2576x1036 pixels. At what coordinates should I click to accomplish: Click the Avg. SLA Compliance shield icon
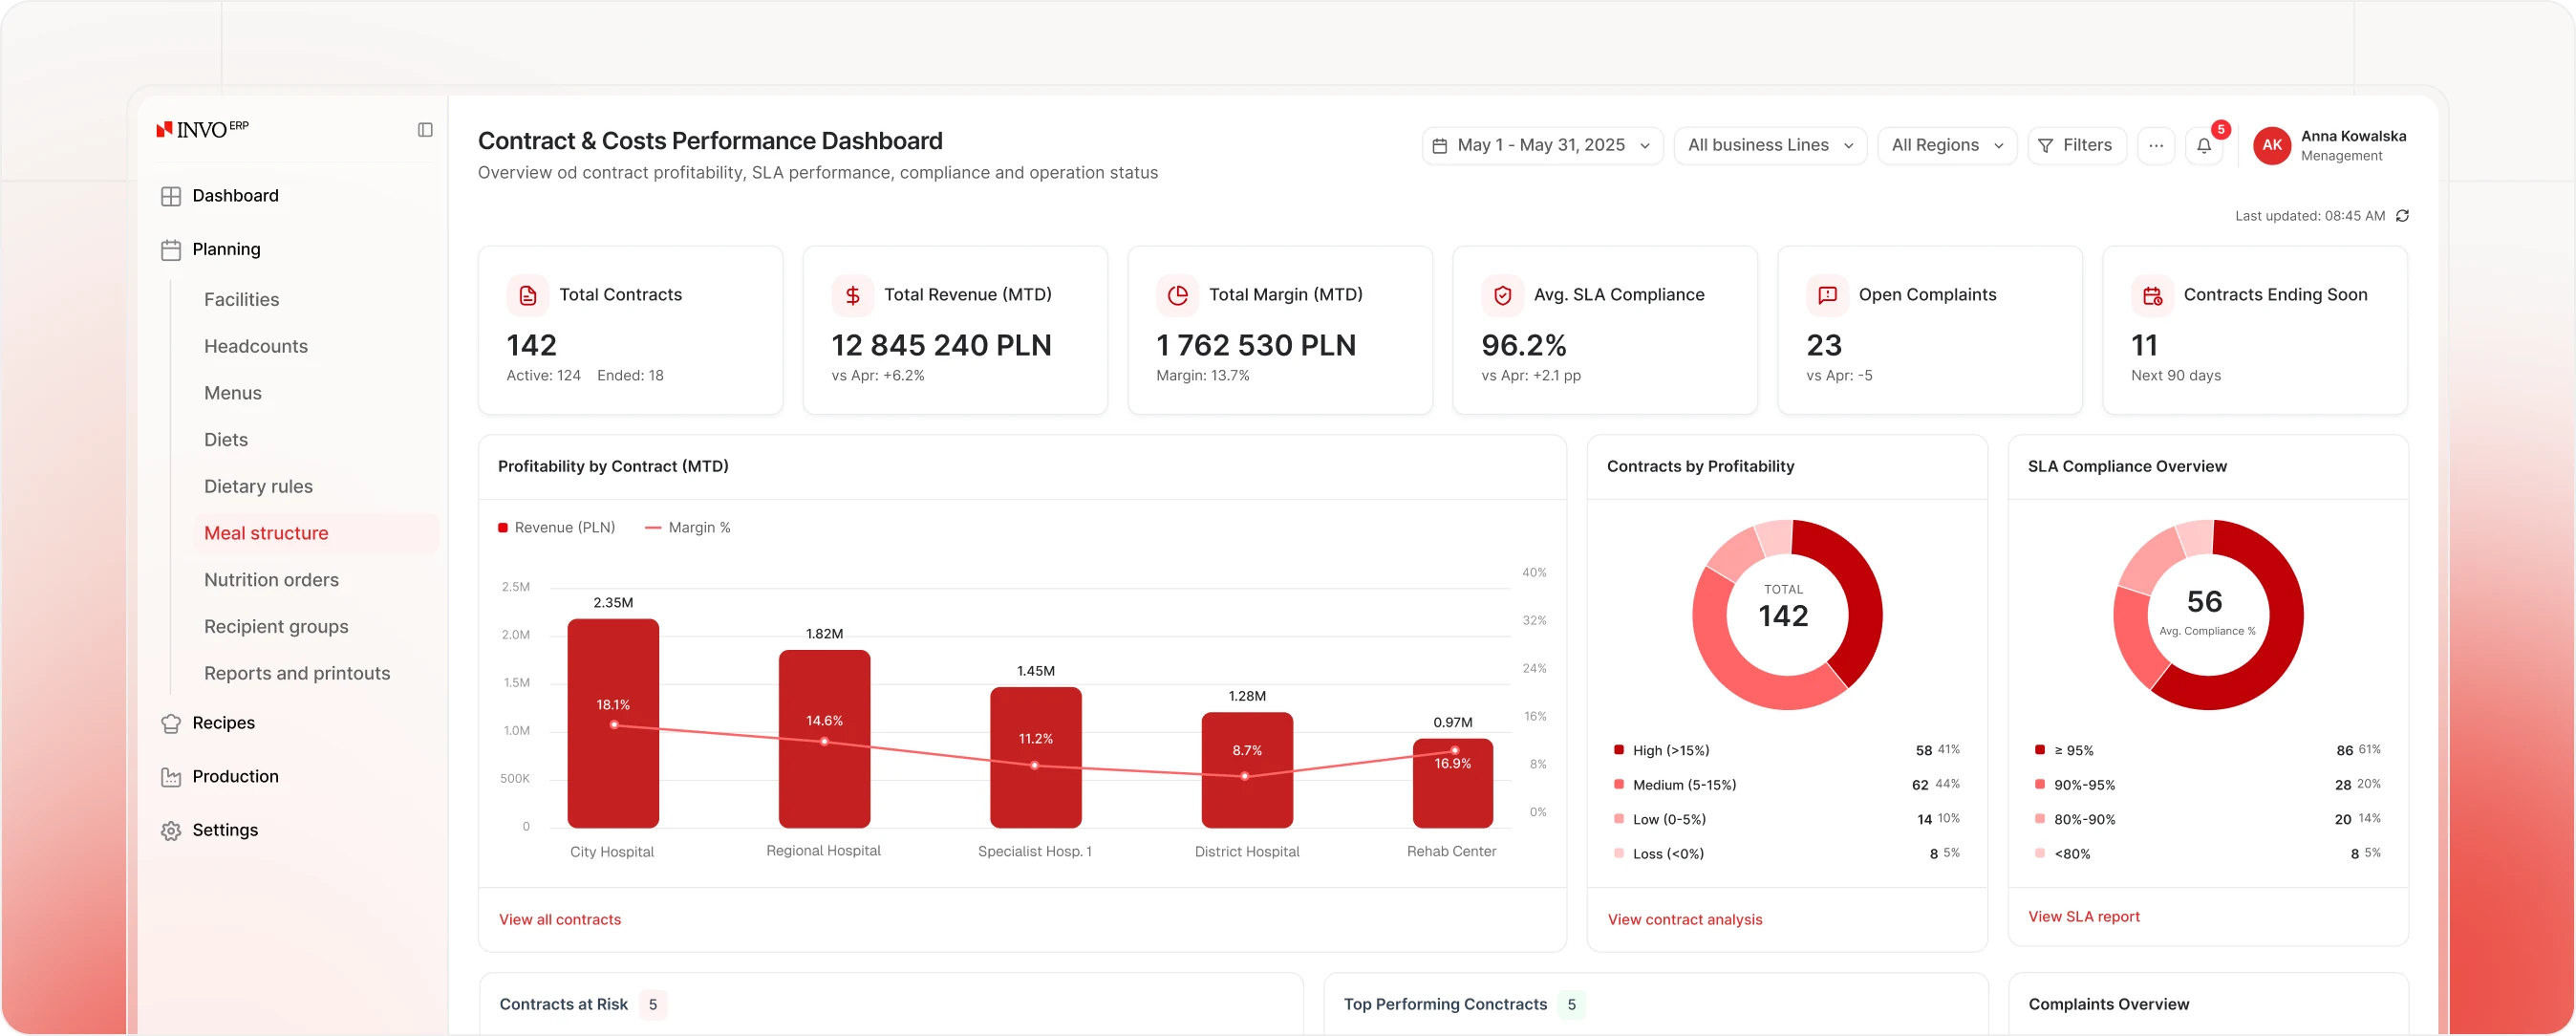coord(1502,295)
